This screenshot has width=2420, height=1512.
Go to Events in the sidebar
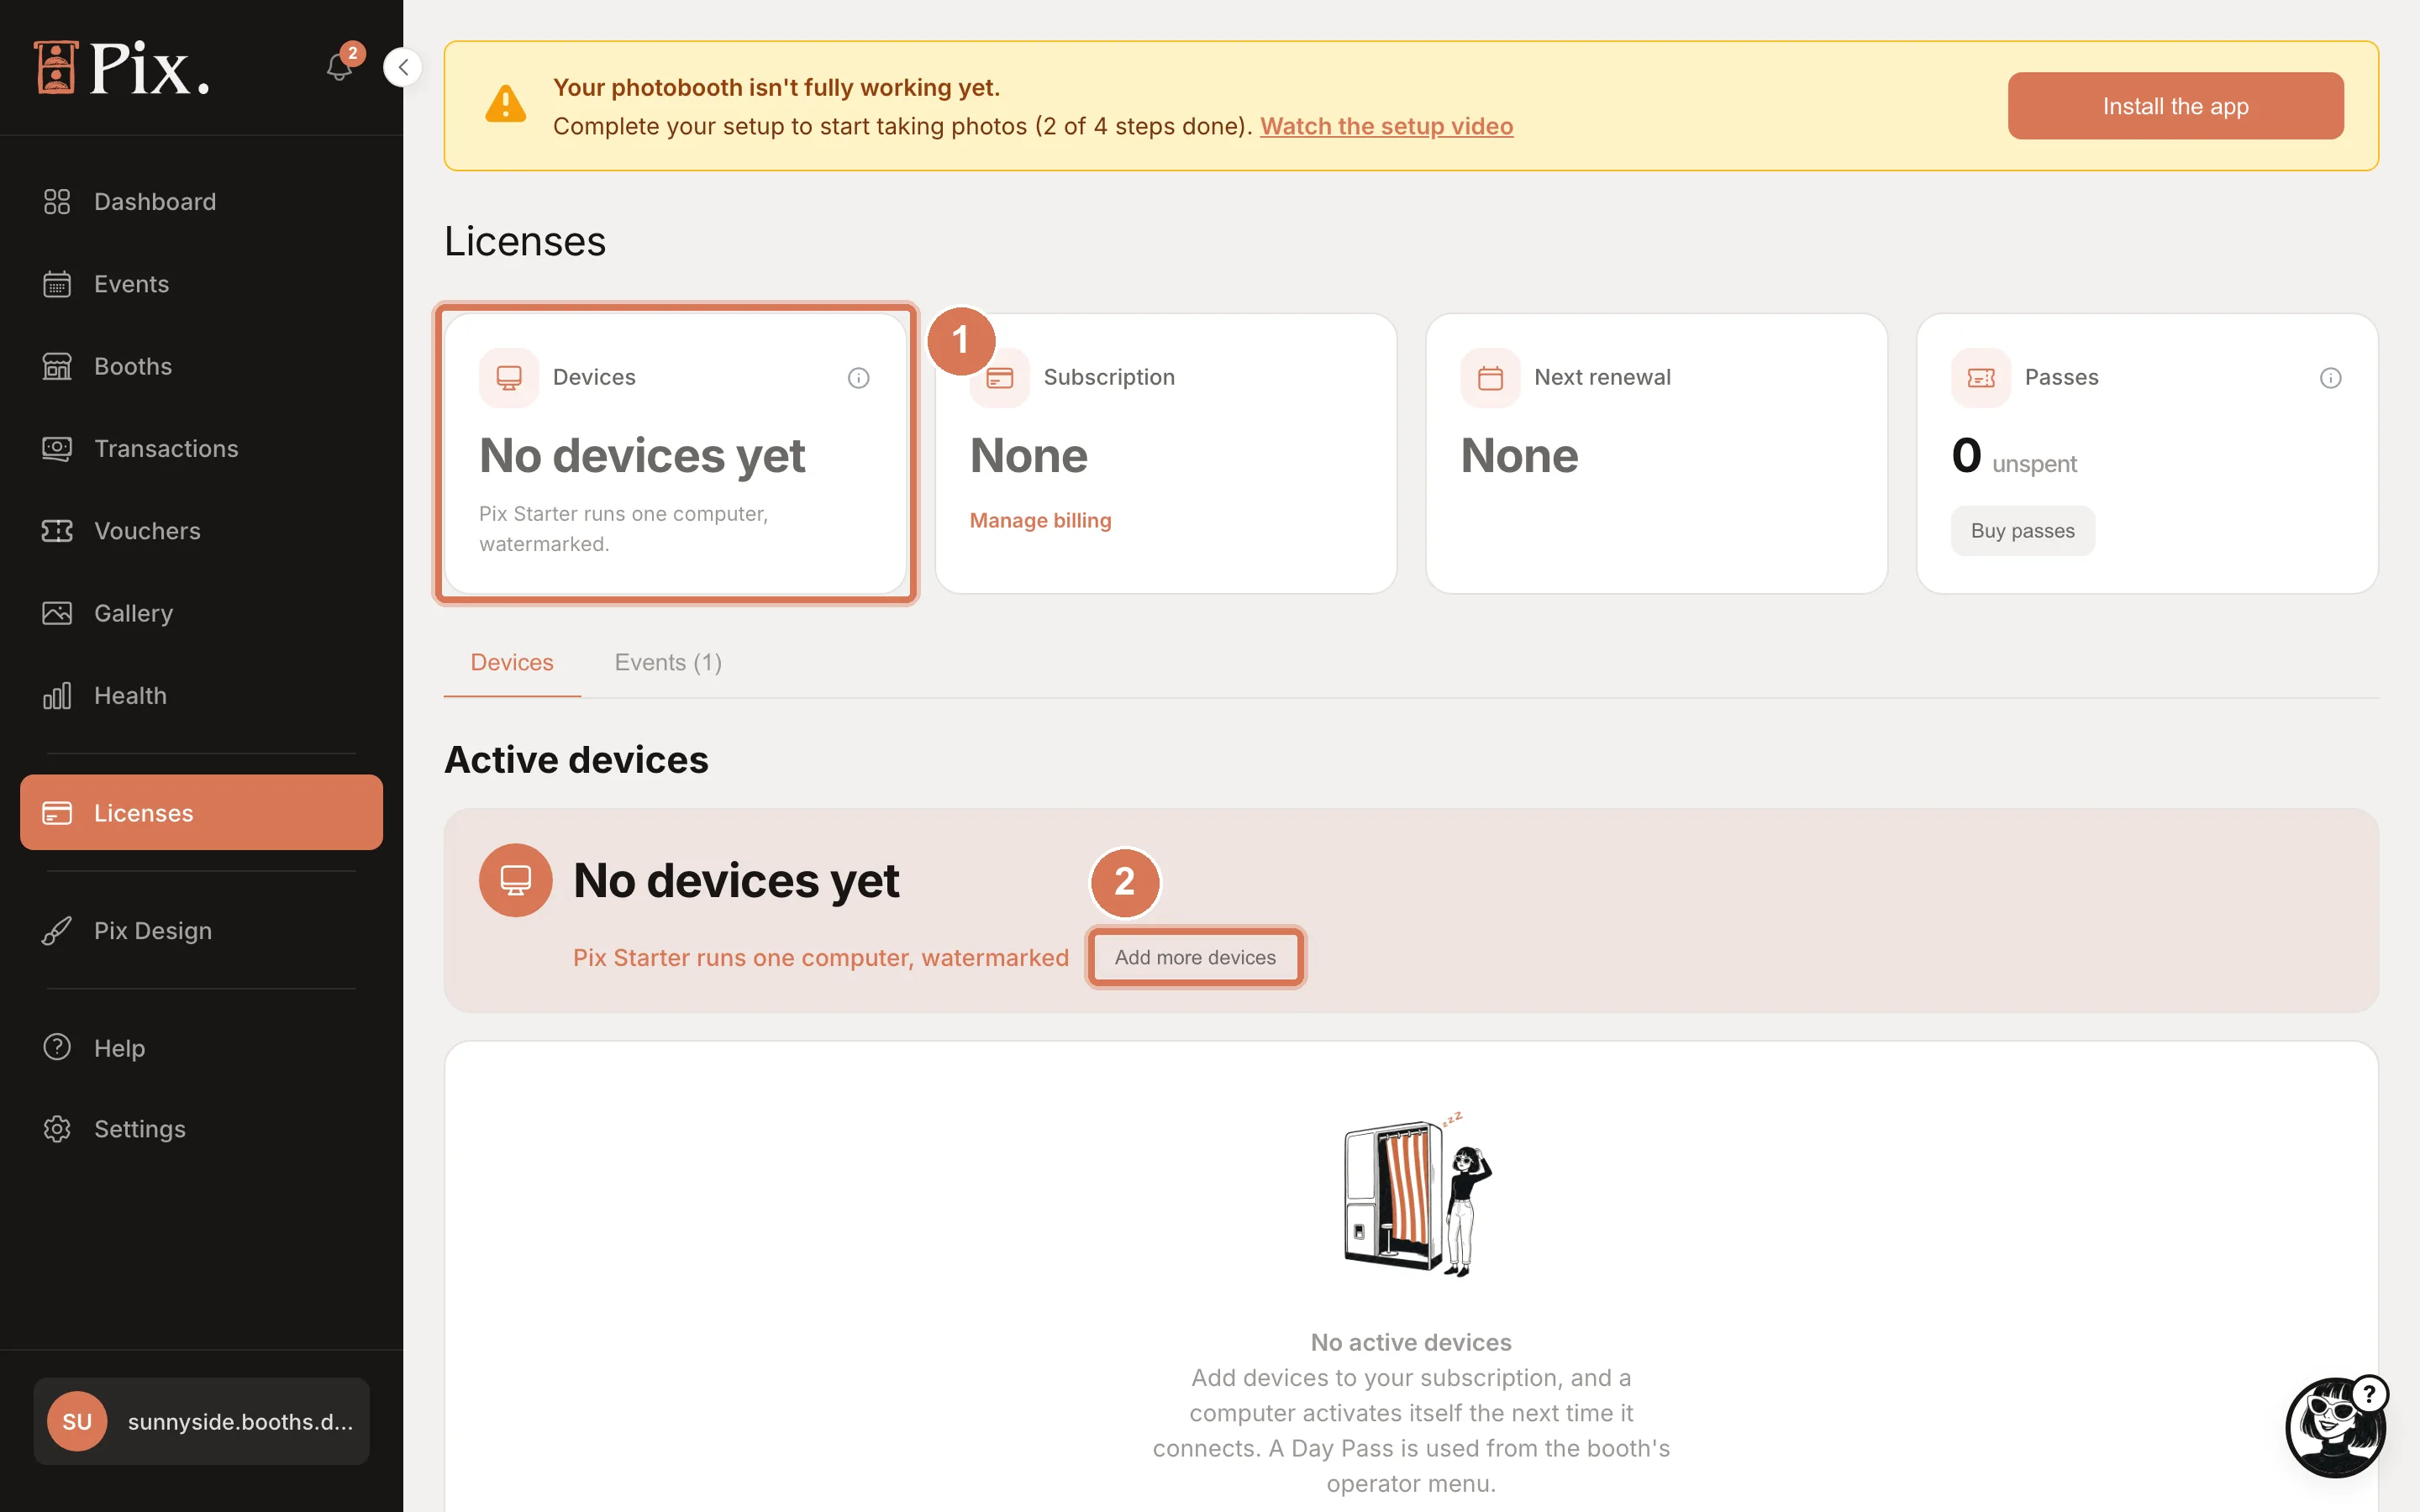tap(201, 284)
